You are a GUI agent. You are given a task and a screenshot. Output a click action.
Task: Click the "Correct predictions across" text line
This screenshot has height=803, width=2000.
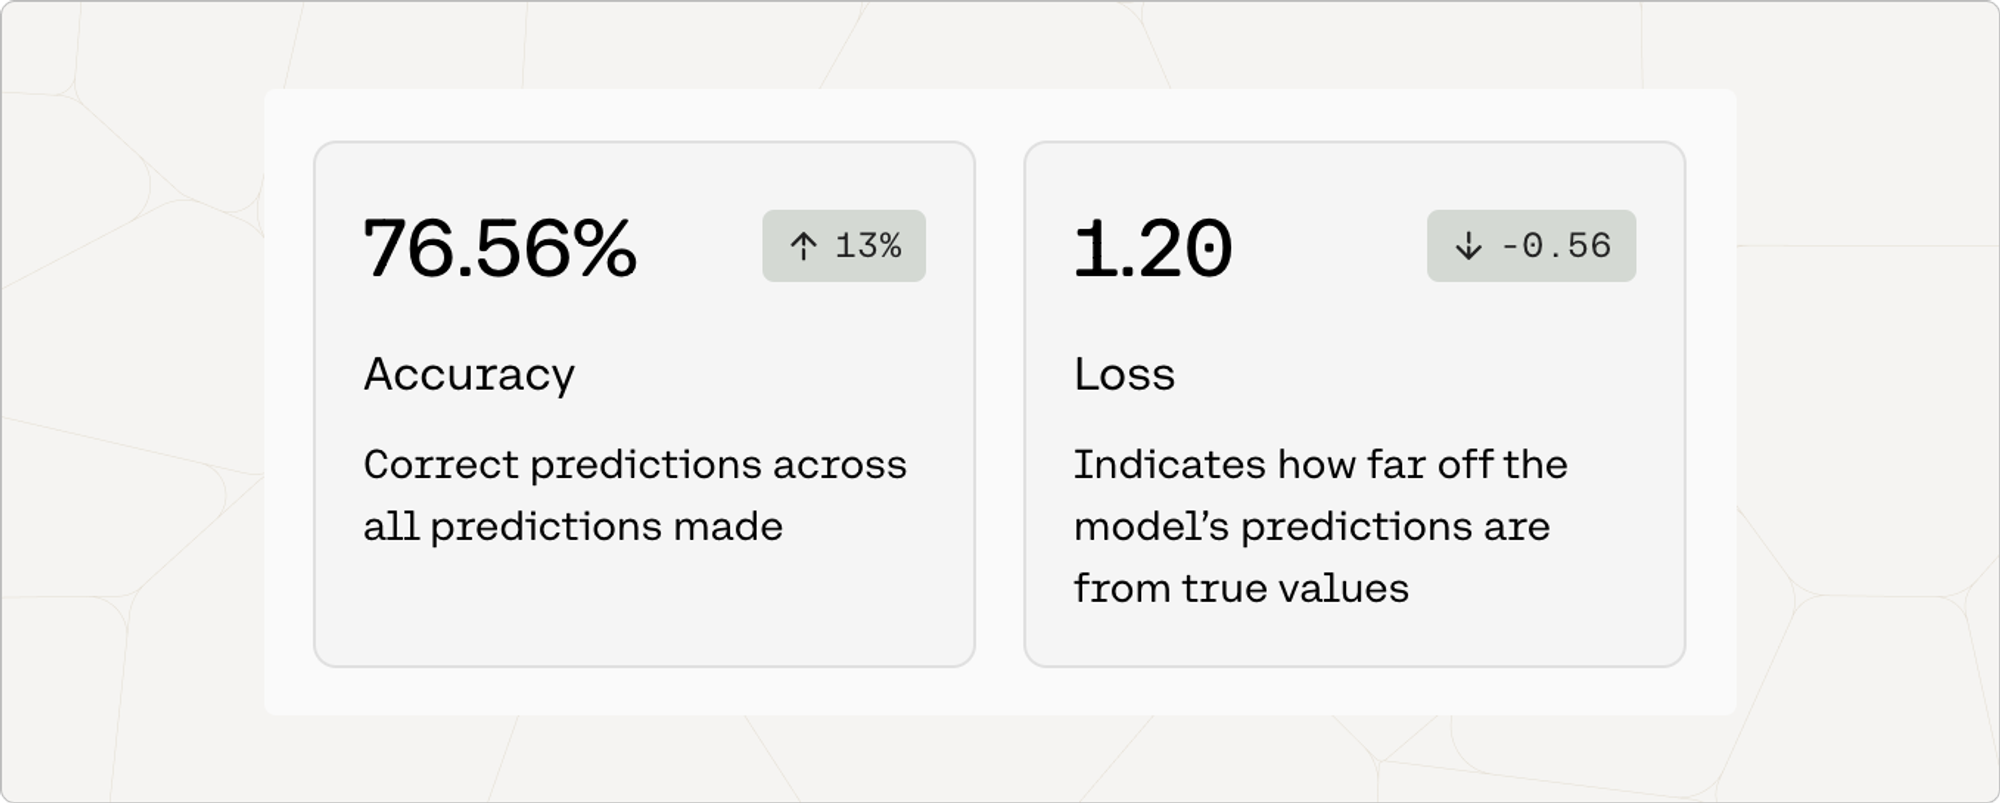(635, 465)
